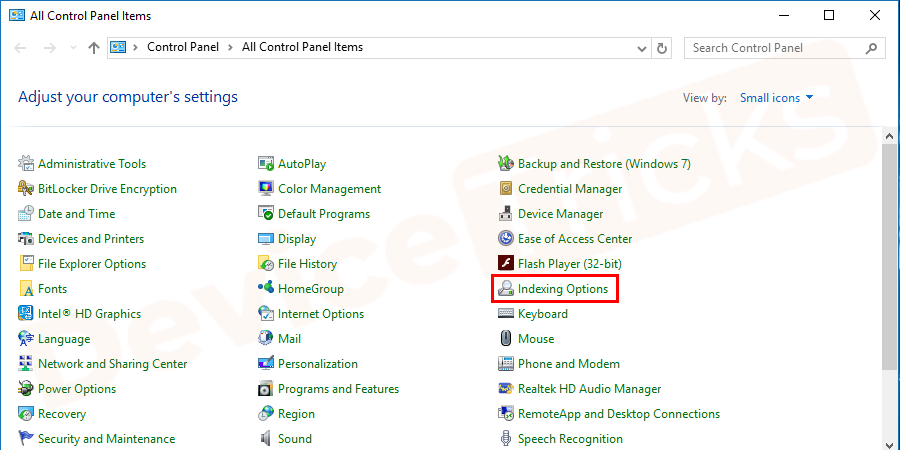Click the Fonts icon
The height and width of the screenshot is (450, 900).
pos(26,289)
